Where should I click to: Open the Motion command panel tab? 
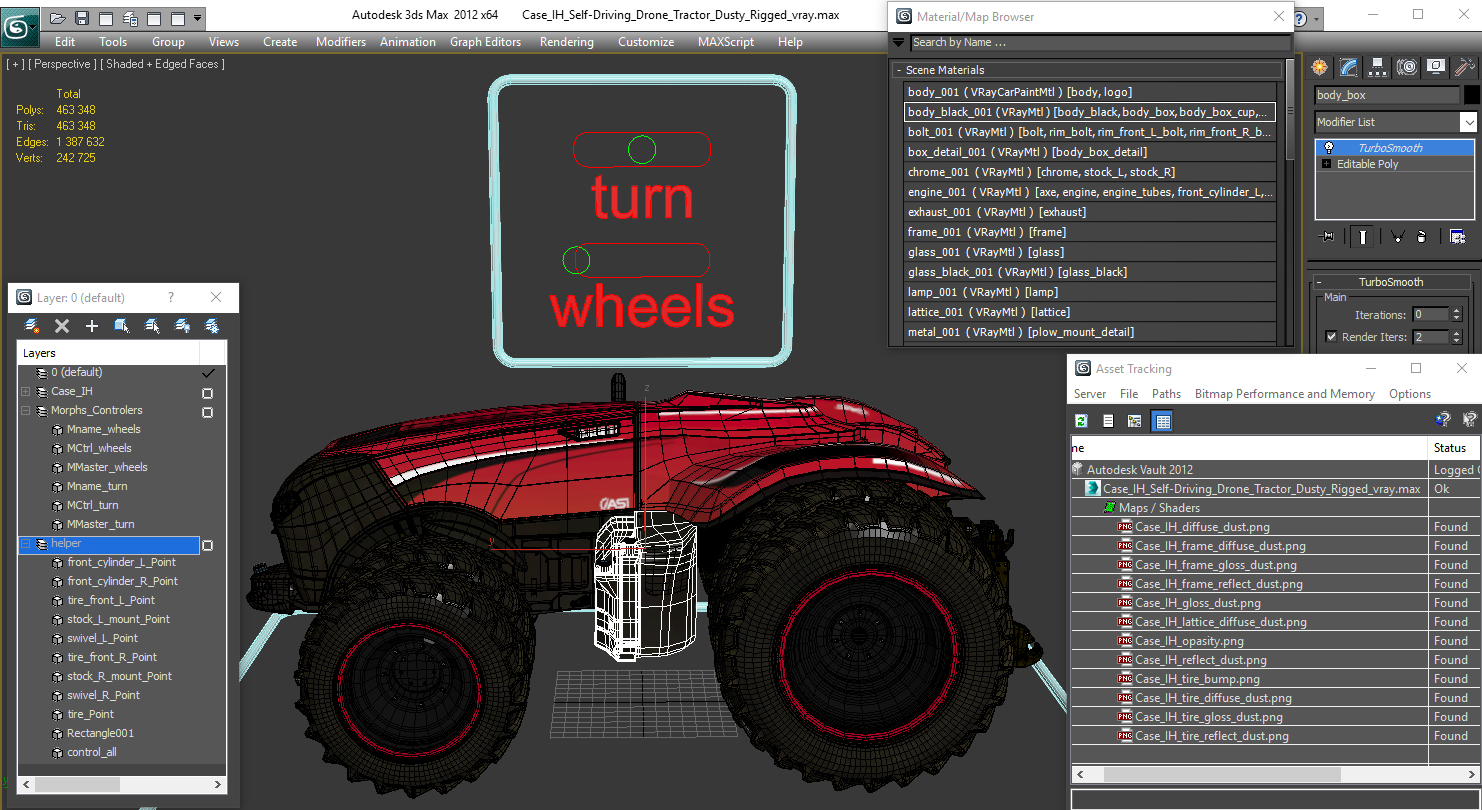[x=1407, y=67]
